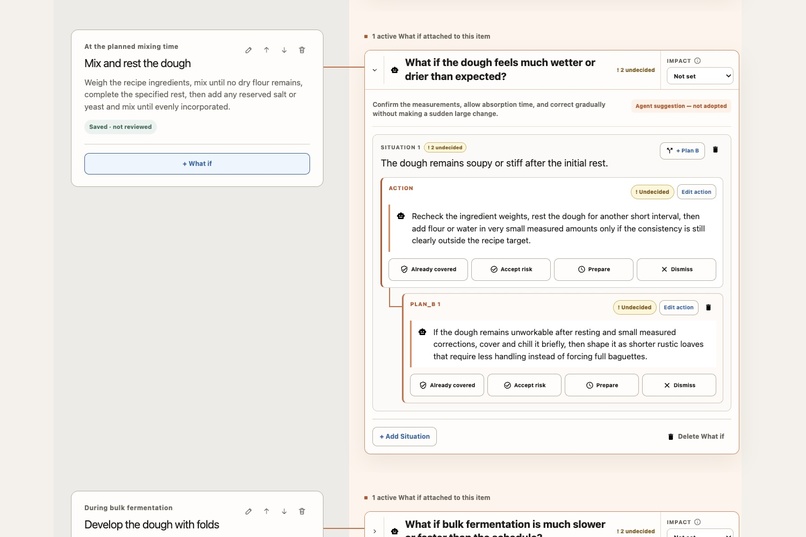Click the Undecided badge on Plan_B 1
The width and height of the screenshot is (806, 537).
pyautogui.click(x=635, y=307)
